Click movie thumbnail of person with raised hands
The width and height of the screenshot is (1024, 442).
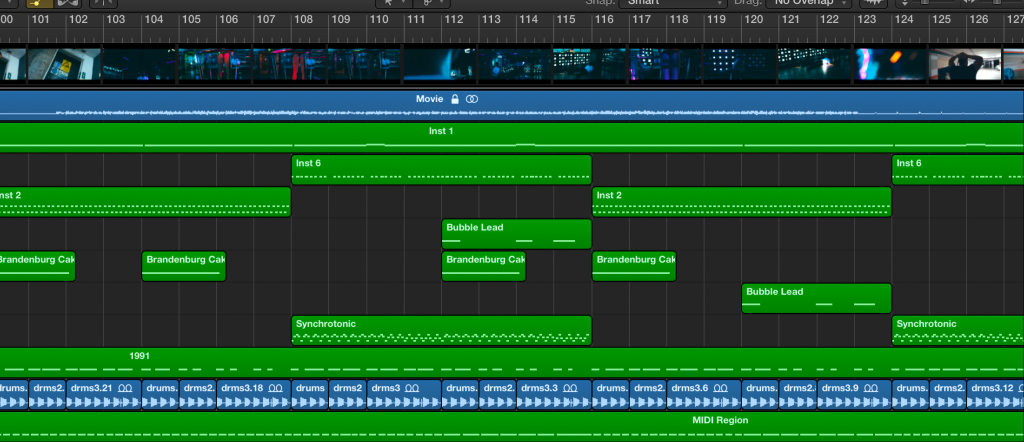pyautogui.click(x=965, y=64)
